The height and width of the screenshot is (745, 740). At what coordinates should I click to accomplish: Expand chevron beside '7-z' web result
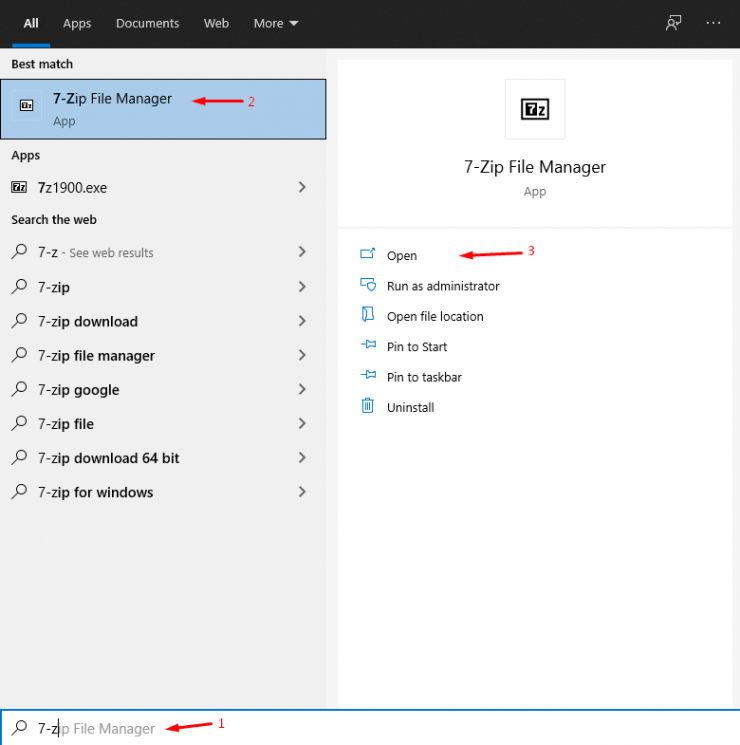coord(302,252)
